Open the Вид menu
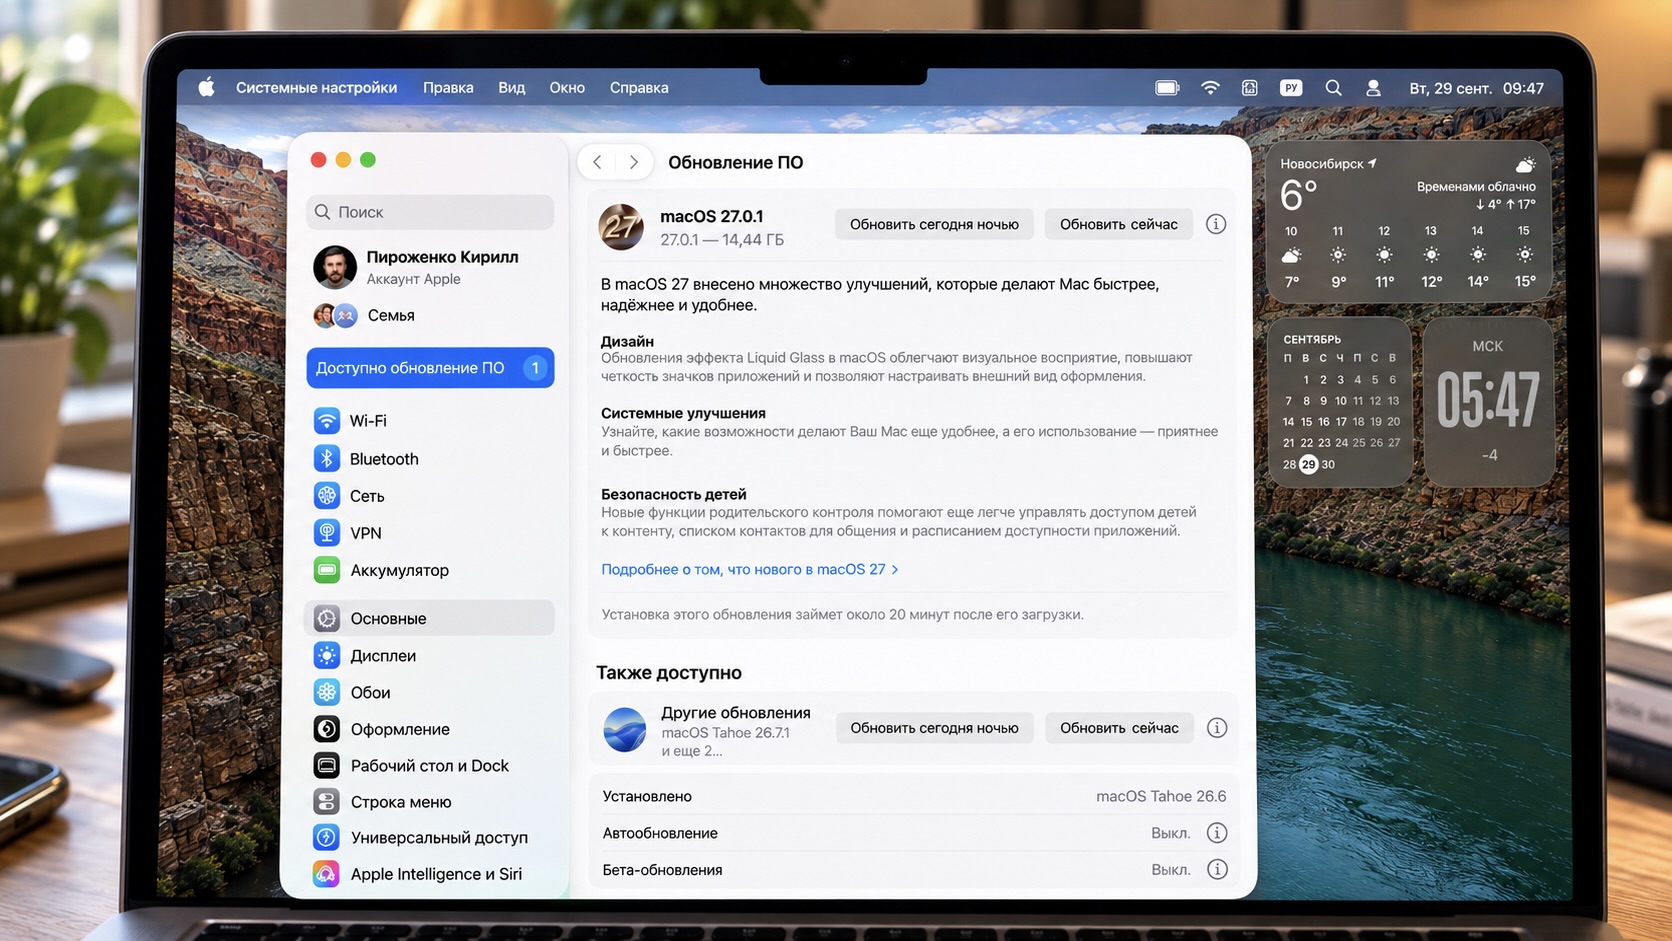 point(512,88)
